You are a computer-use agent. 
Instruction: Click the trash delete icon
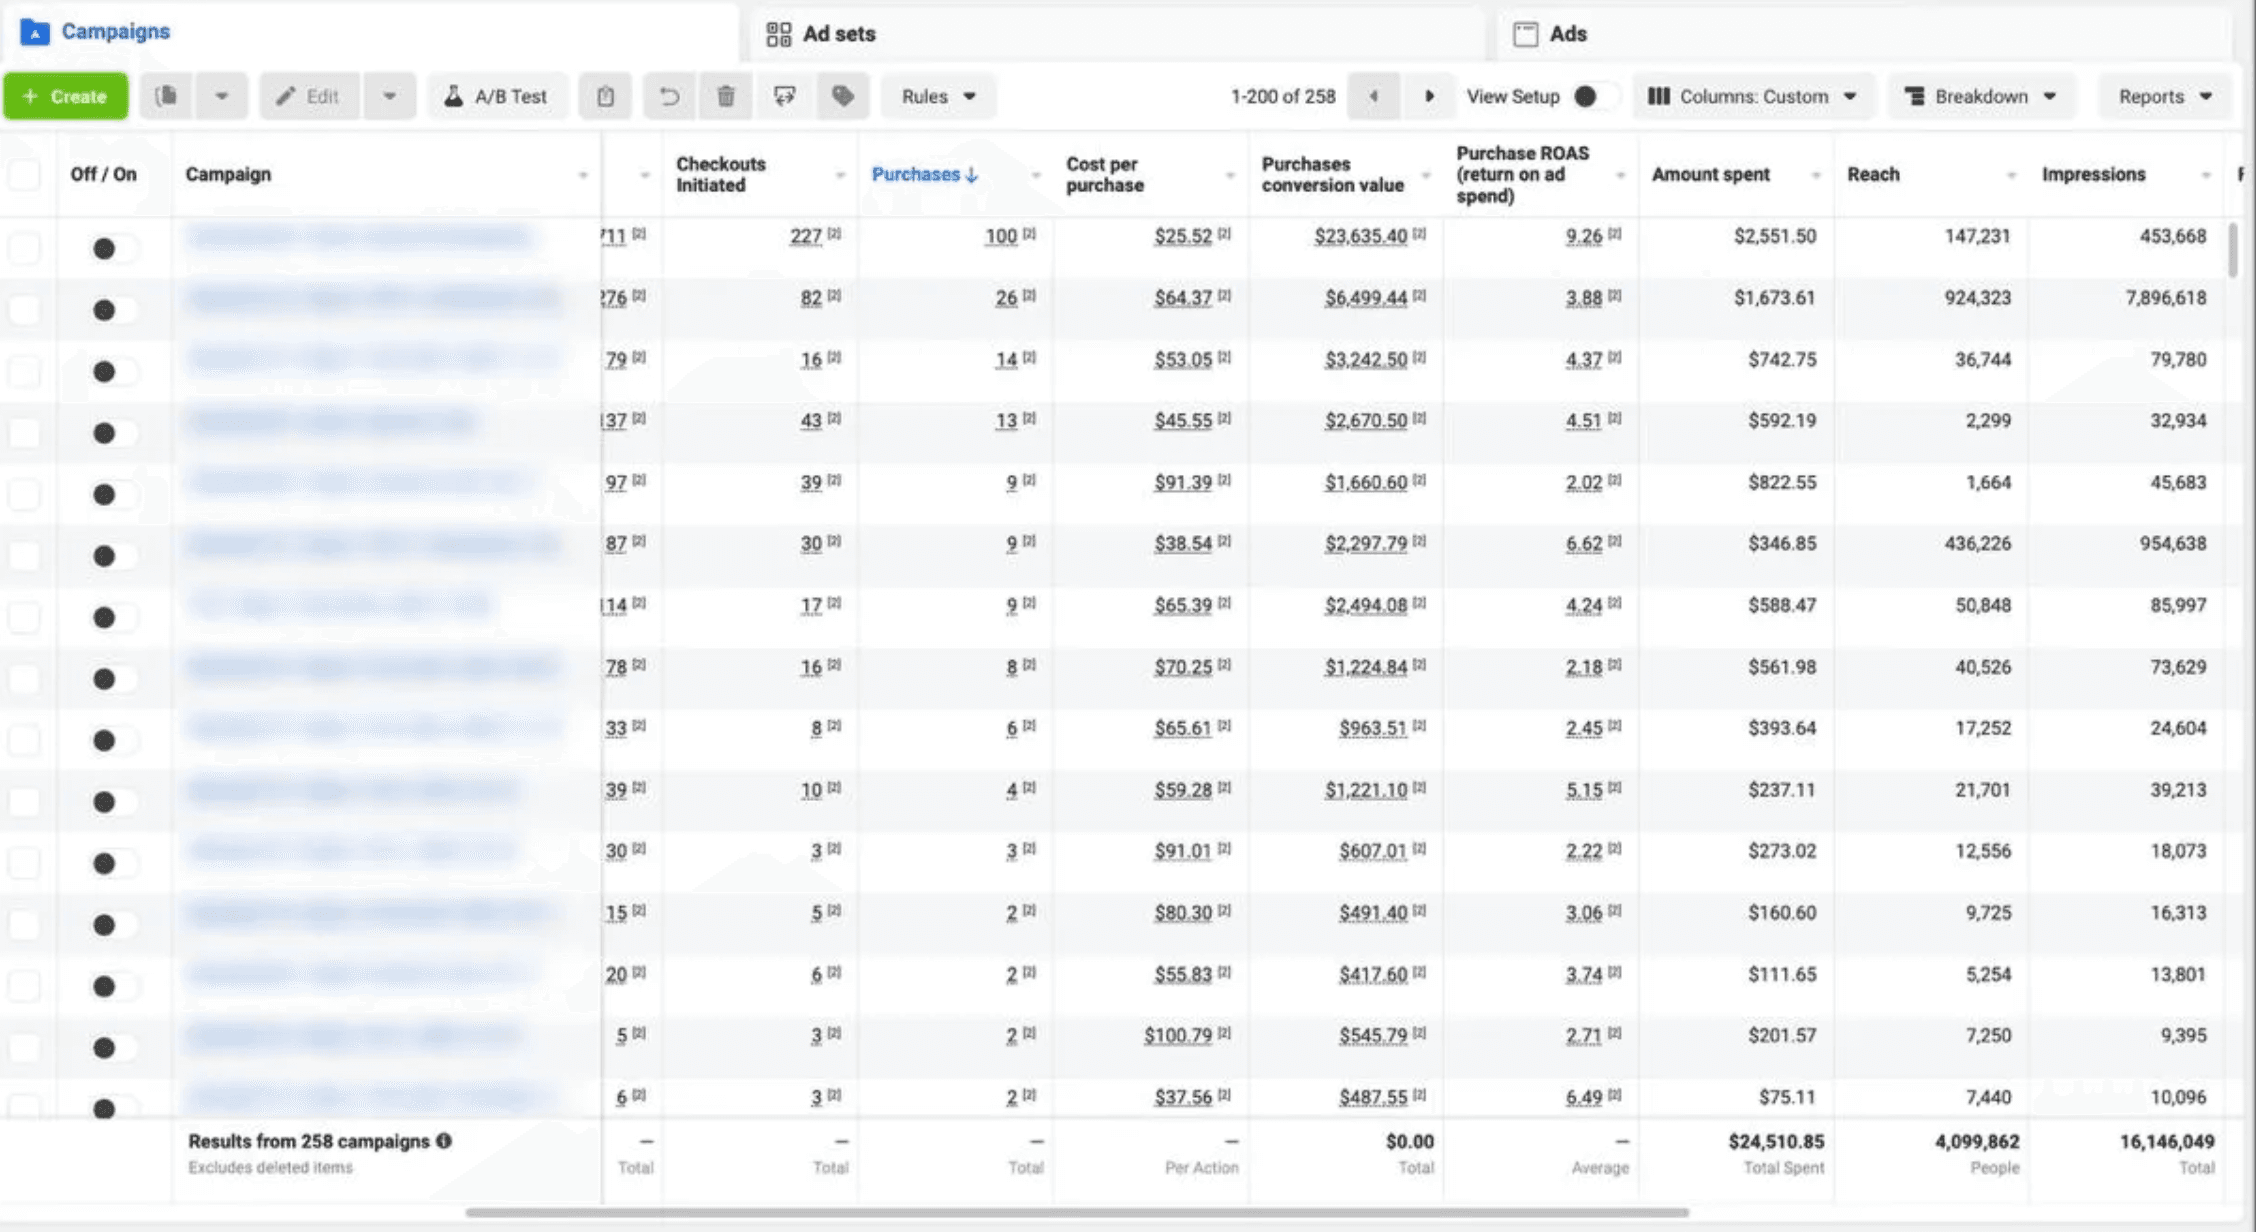[x=726, y=96]
